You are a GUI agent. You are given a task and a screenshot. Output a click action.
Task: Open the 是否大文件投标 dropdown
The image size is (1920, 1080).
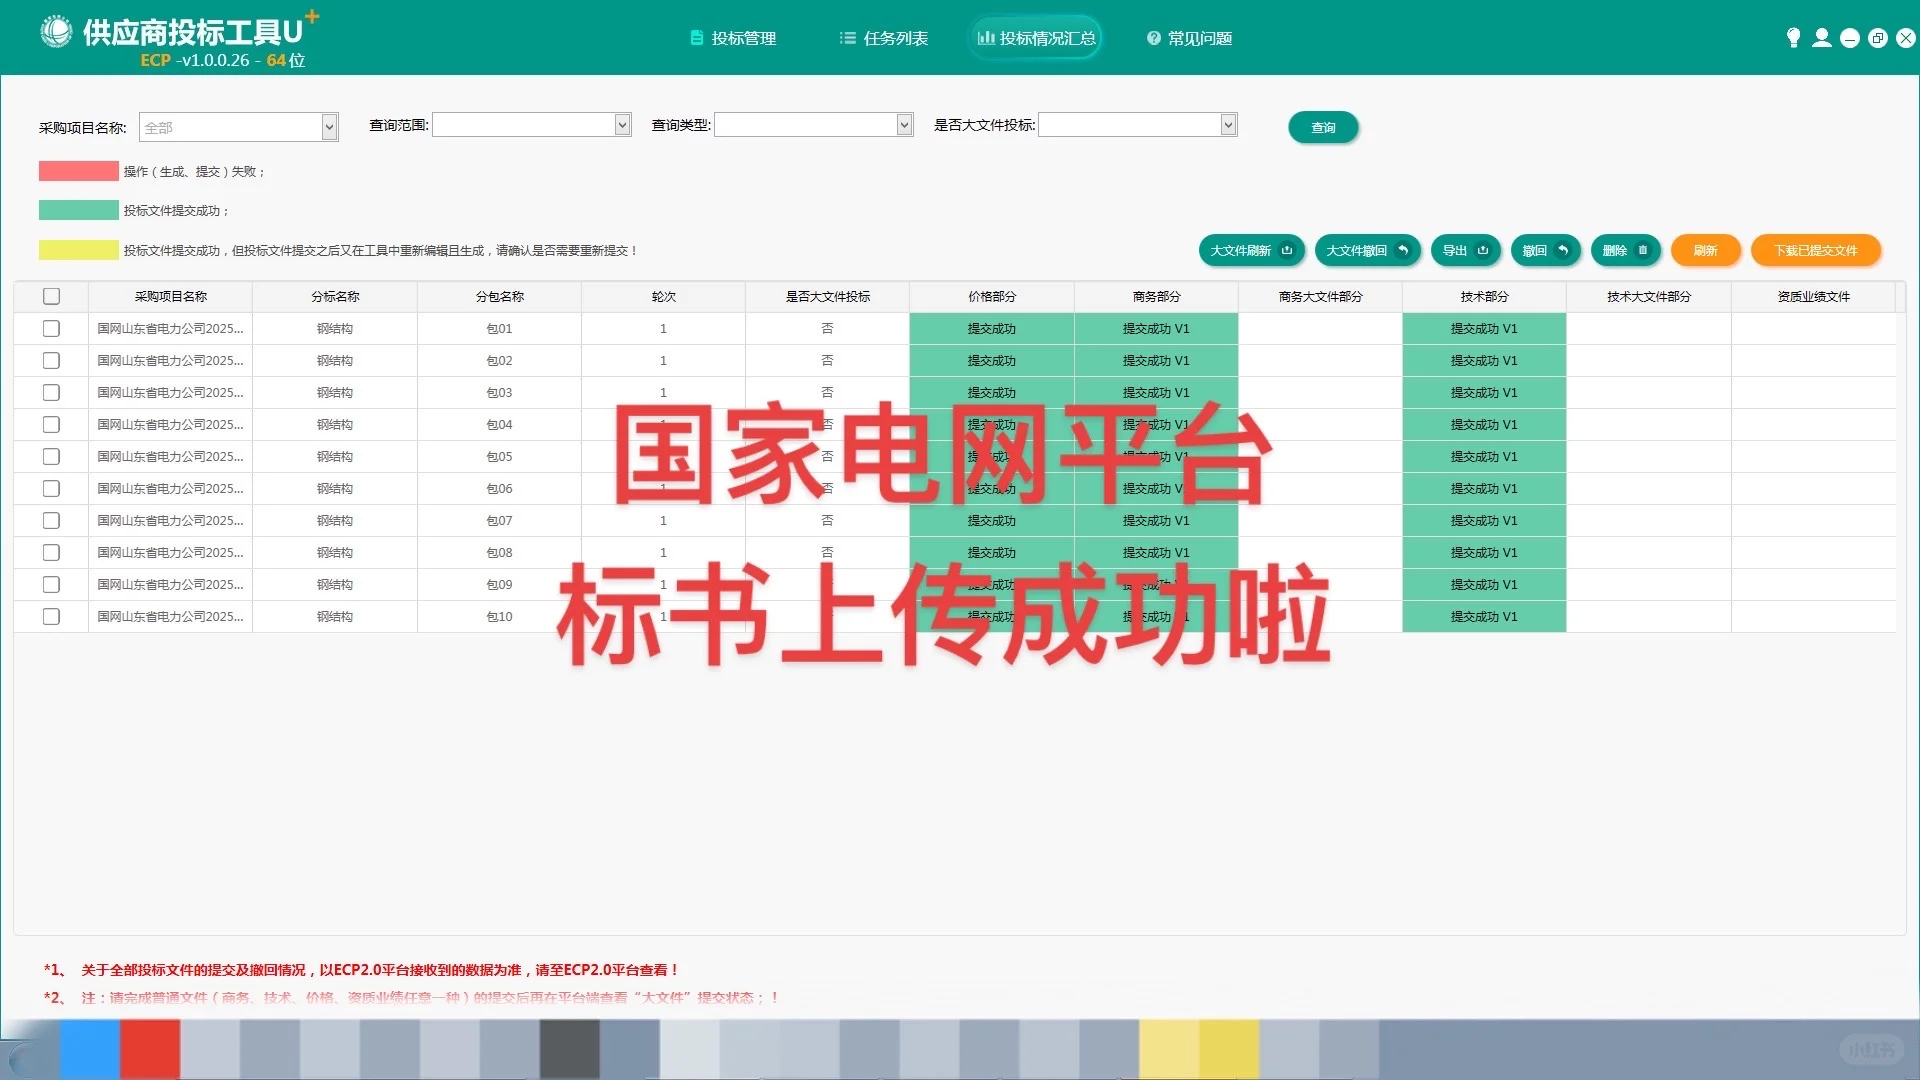click(1227, 124)
